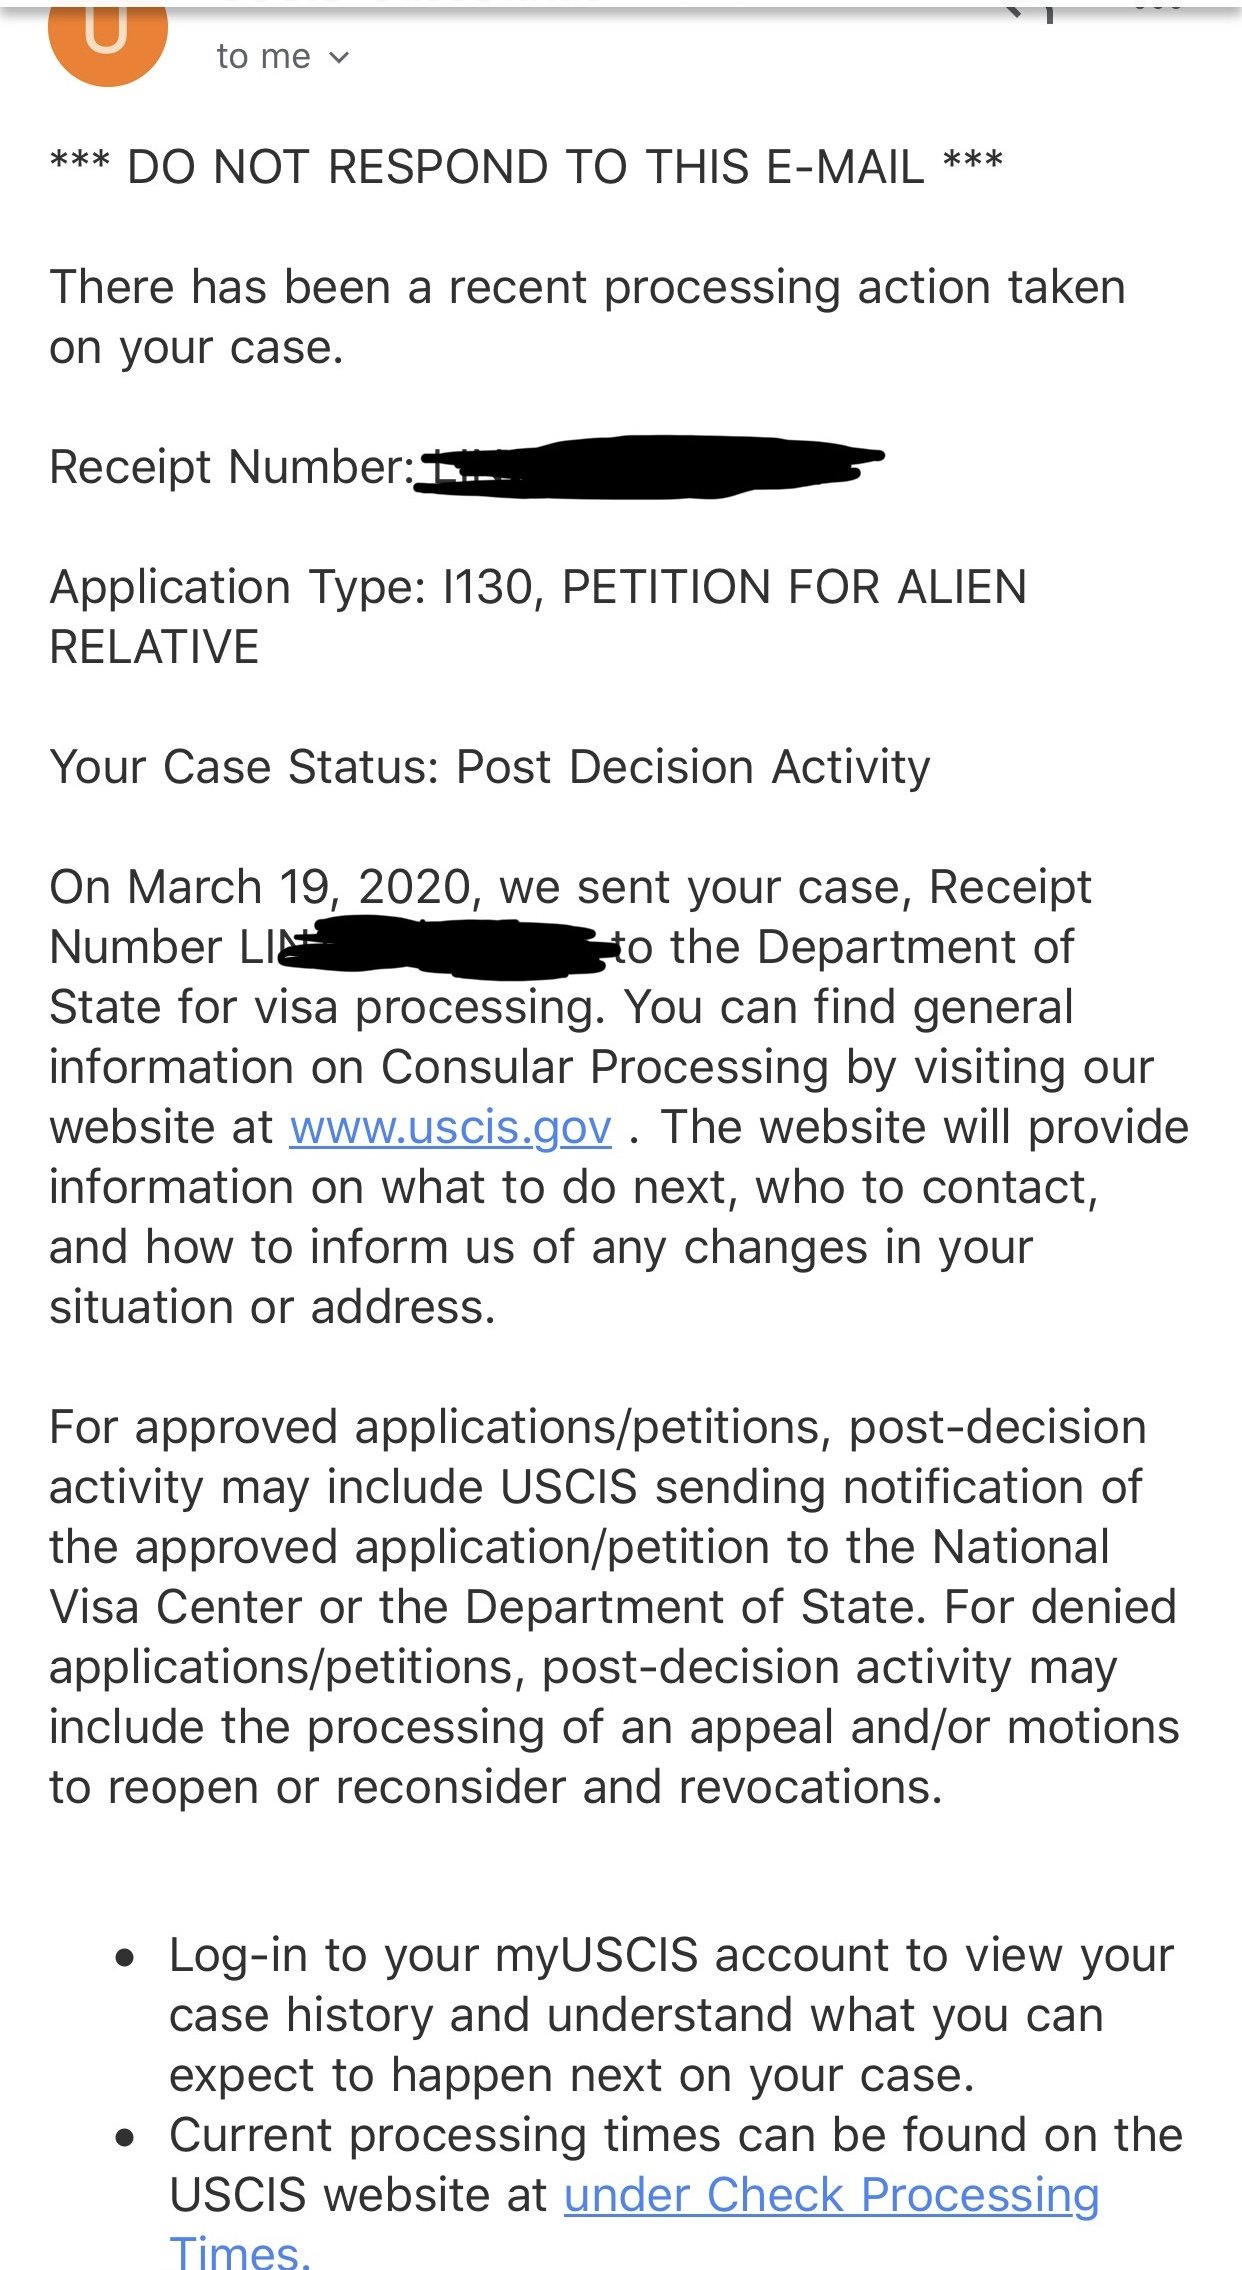Tap the 'On March 19, 2020' date text
The image size is (1242, 2270).
pos(260,888)
